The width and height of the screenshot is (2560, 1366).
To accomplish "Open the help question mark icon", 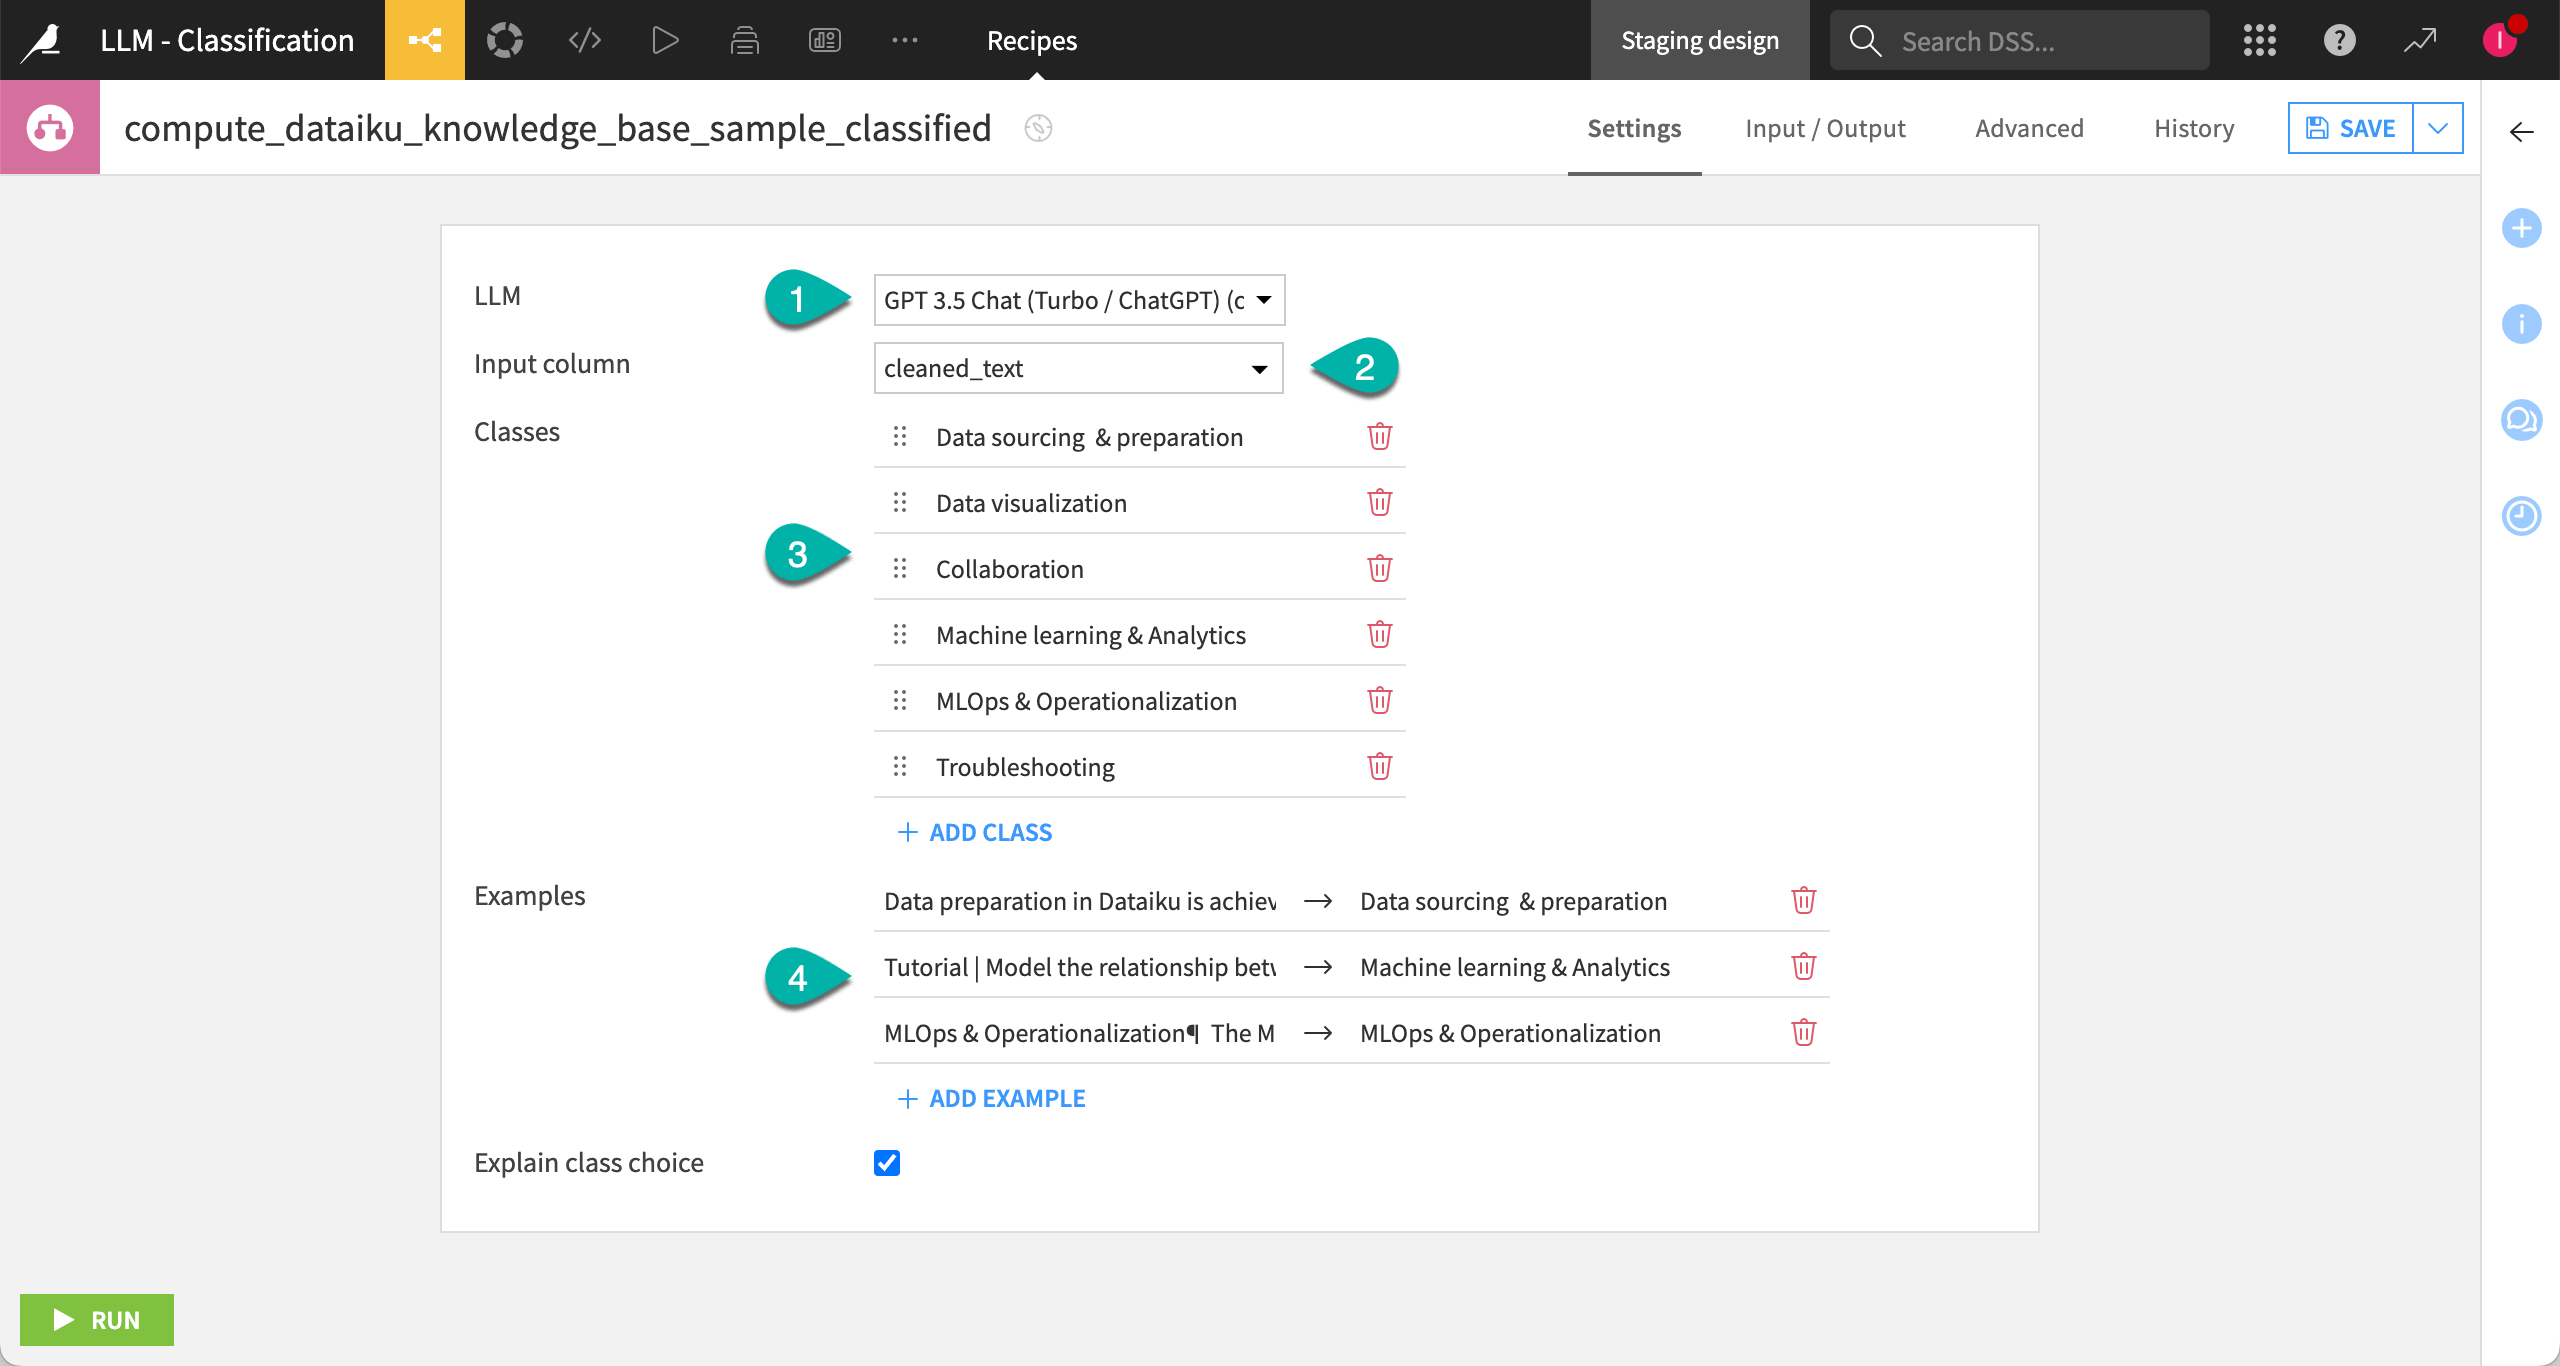I will coord(2340,40).
